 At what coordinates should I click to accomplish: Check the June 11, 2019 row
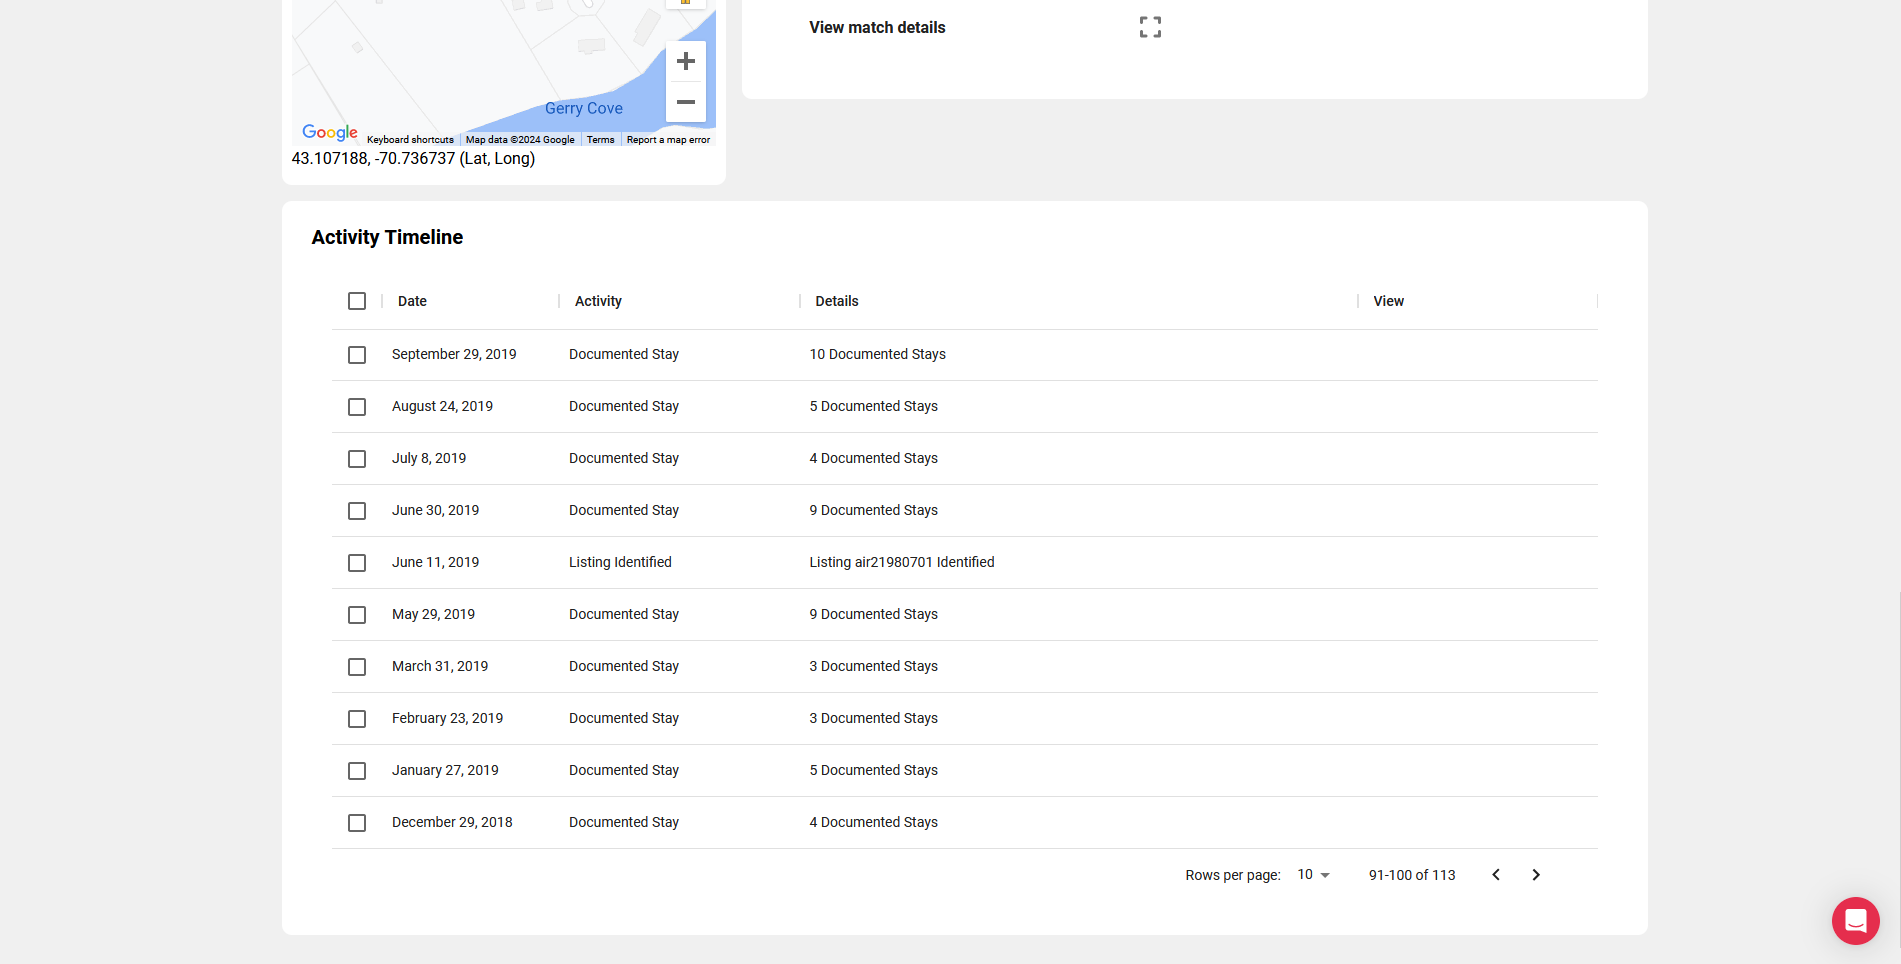(x=357, y=563)
